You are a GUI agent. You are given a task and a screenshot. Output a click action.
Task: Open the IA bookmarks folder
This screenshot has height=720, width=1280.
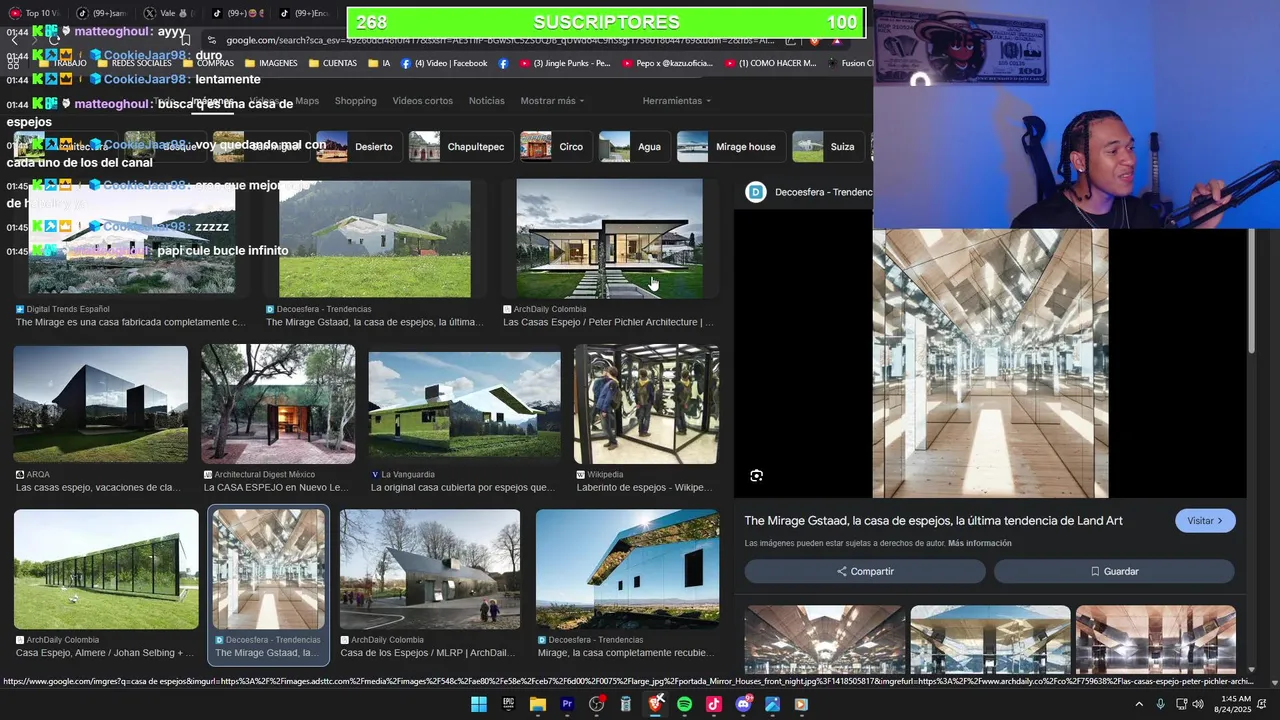click(379, 63)
